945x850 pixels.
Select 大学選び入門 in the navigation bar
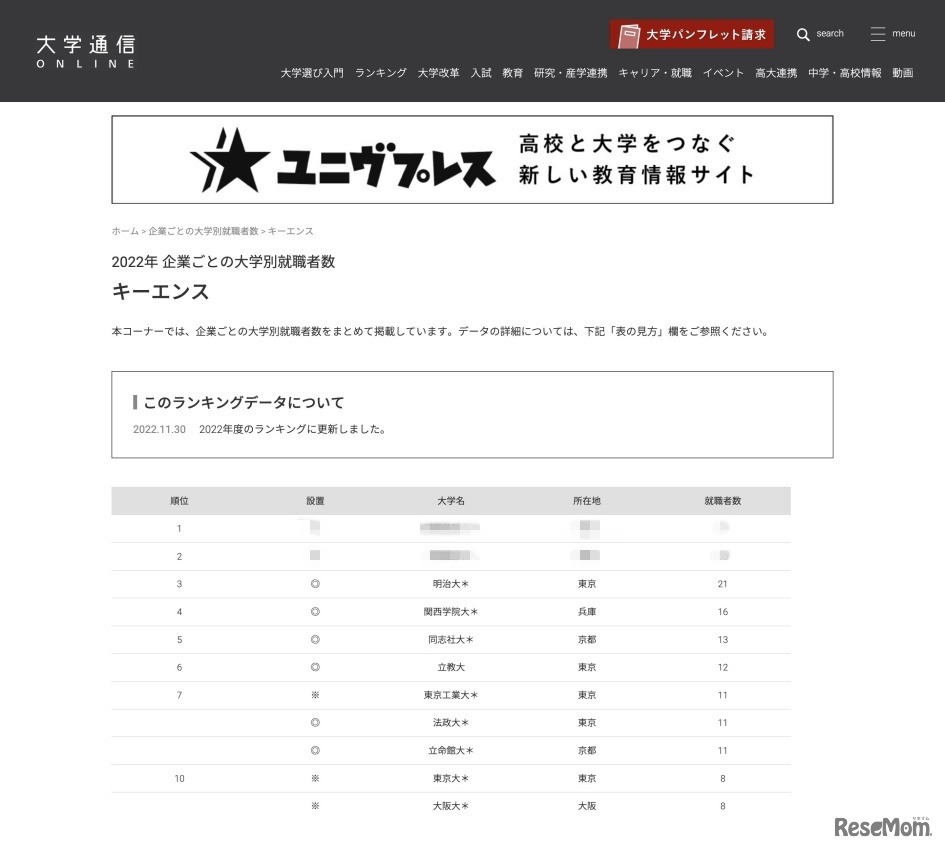pyautogui.click(x=314, y=73)
